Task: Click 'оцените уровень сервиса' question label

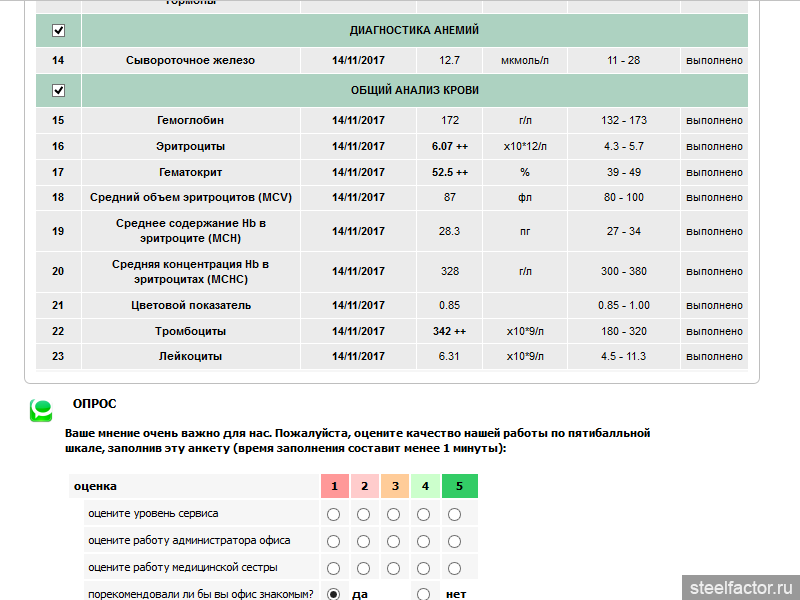Action: pos(153,514)
